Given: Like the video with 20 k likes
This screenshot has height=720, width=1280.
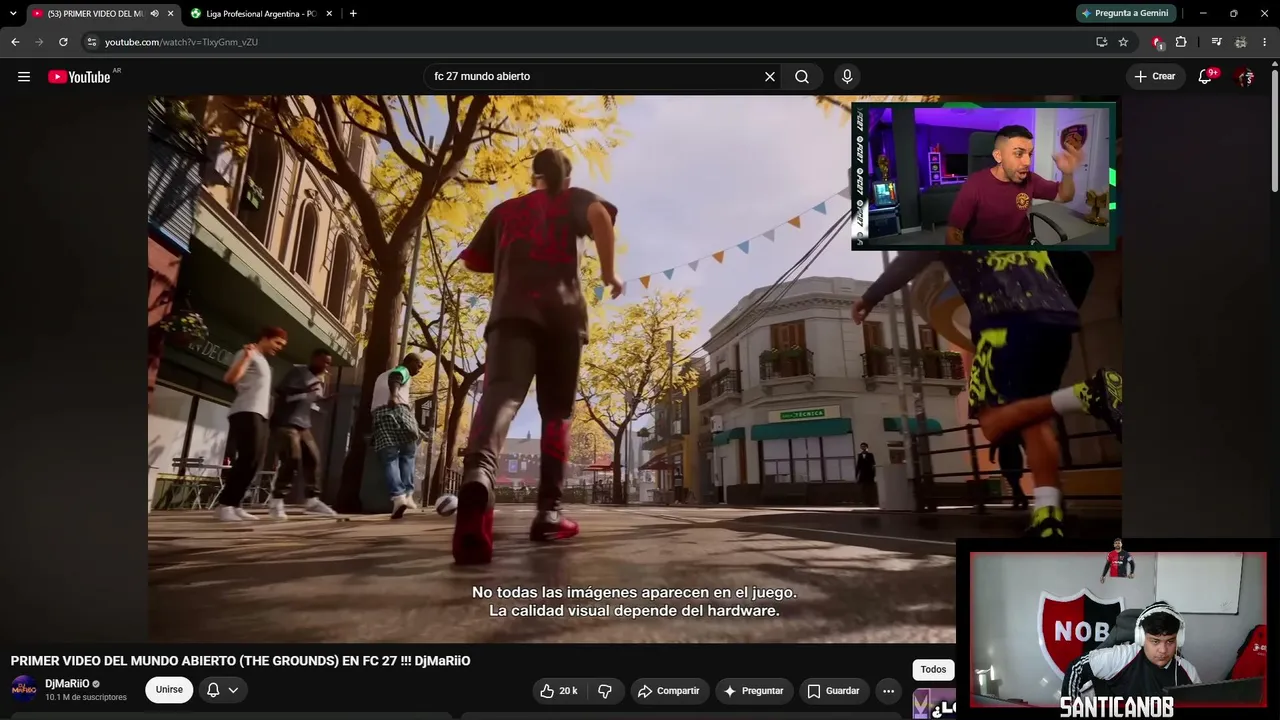Looking at the screenshot, I should coord(560,691).
